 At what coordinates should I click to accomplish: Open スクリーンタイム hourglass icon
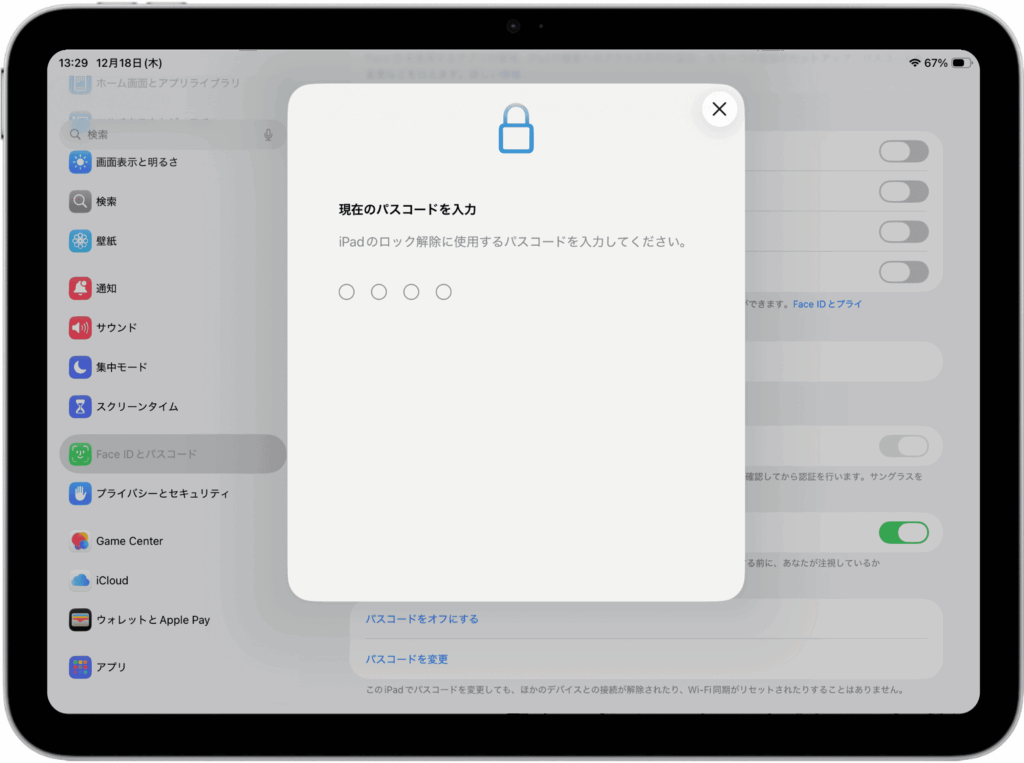pyautogui.click(x=80, y=407)
